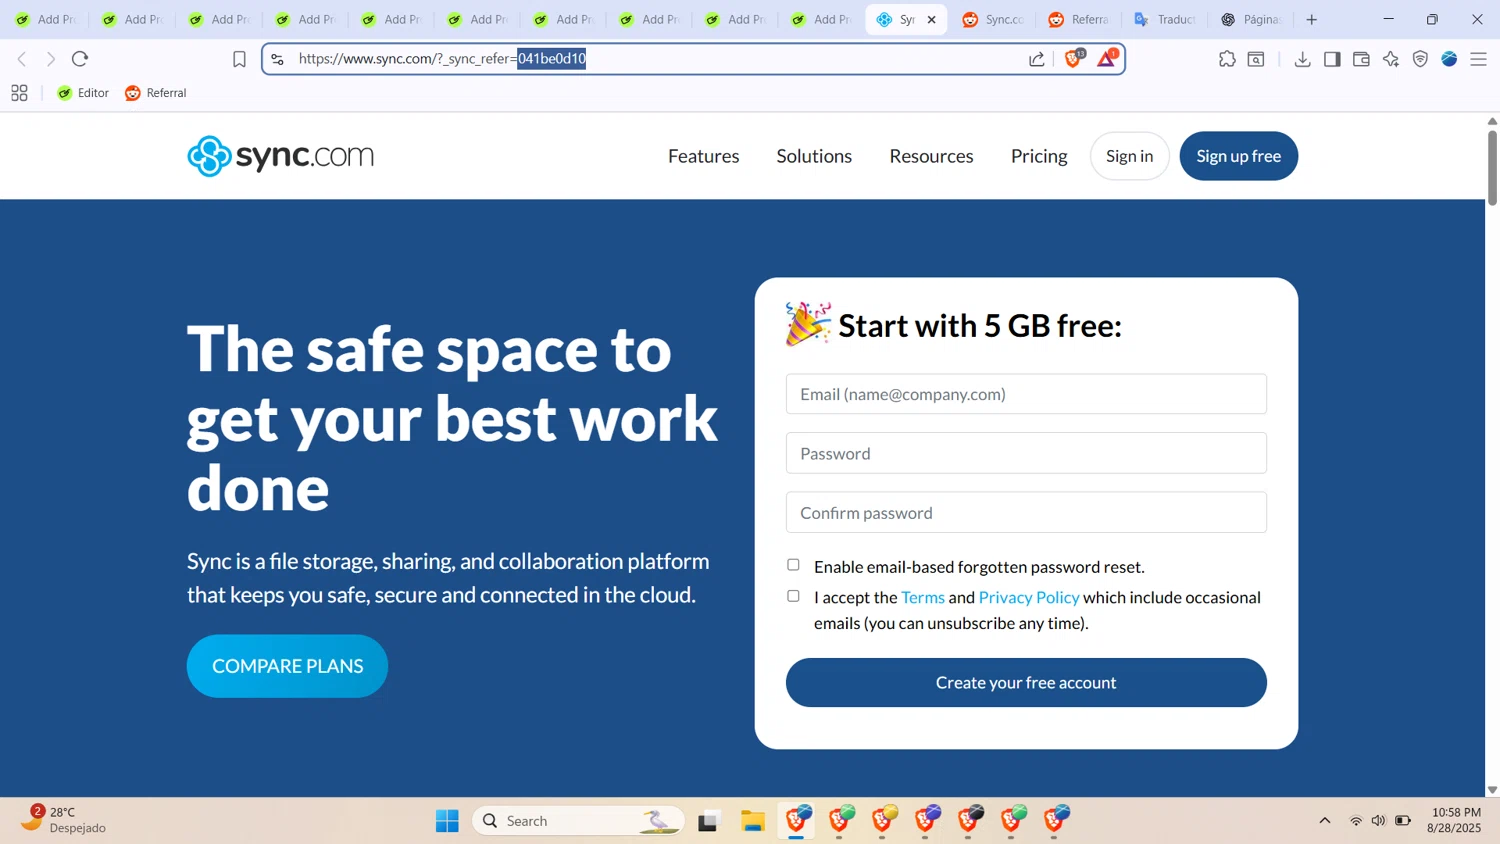Close the active Sync tab

[x=931, y=19]
